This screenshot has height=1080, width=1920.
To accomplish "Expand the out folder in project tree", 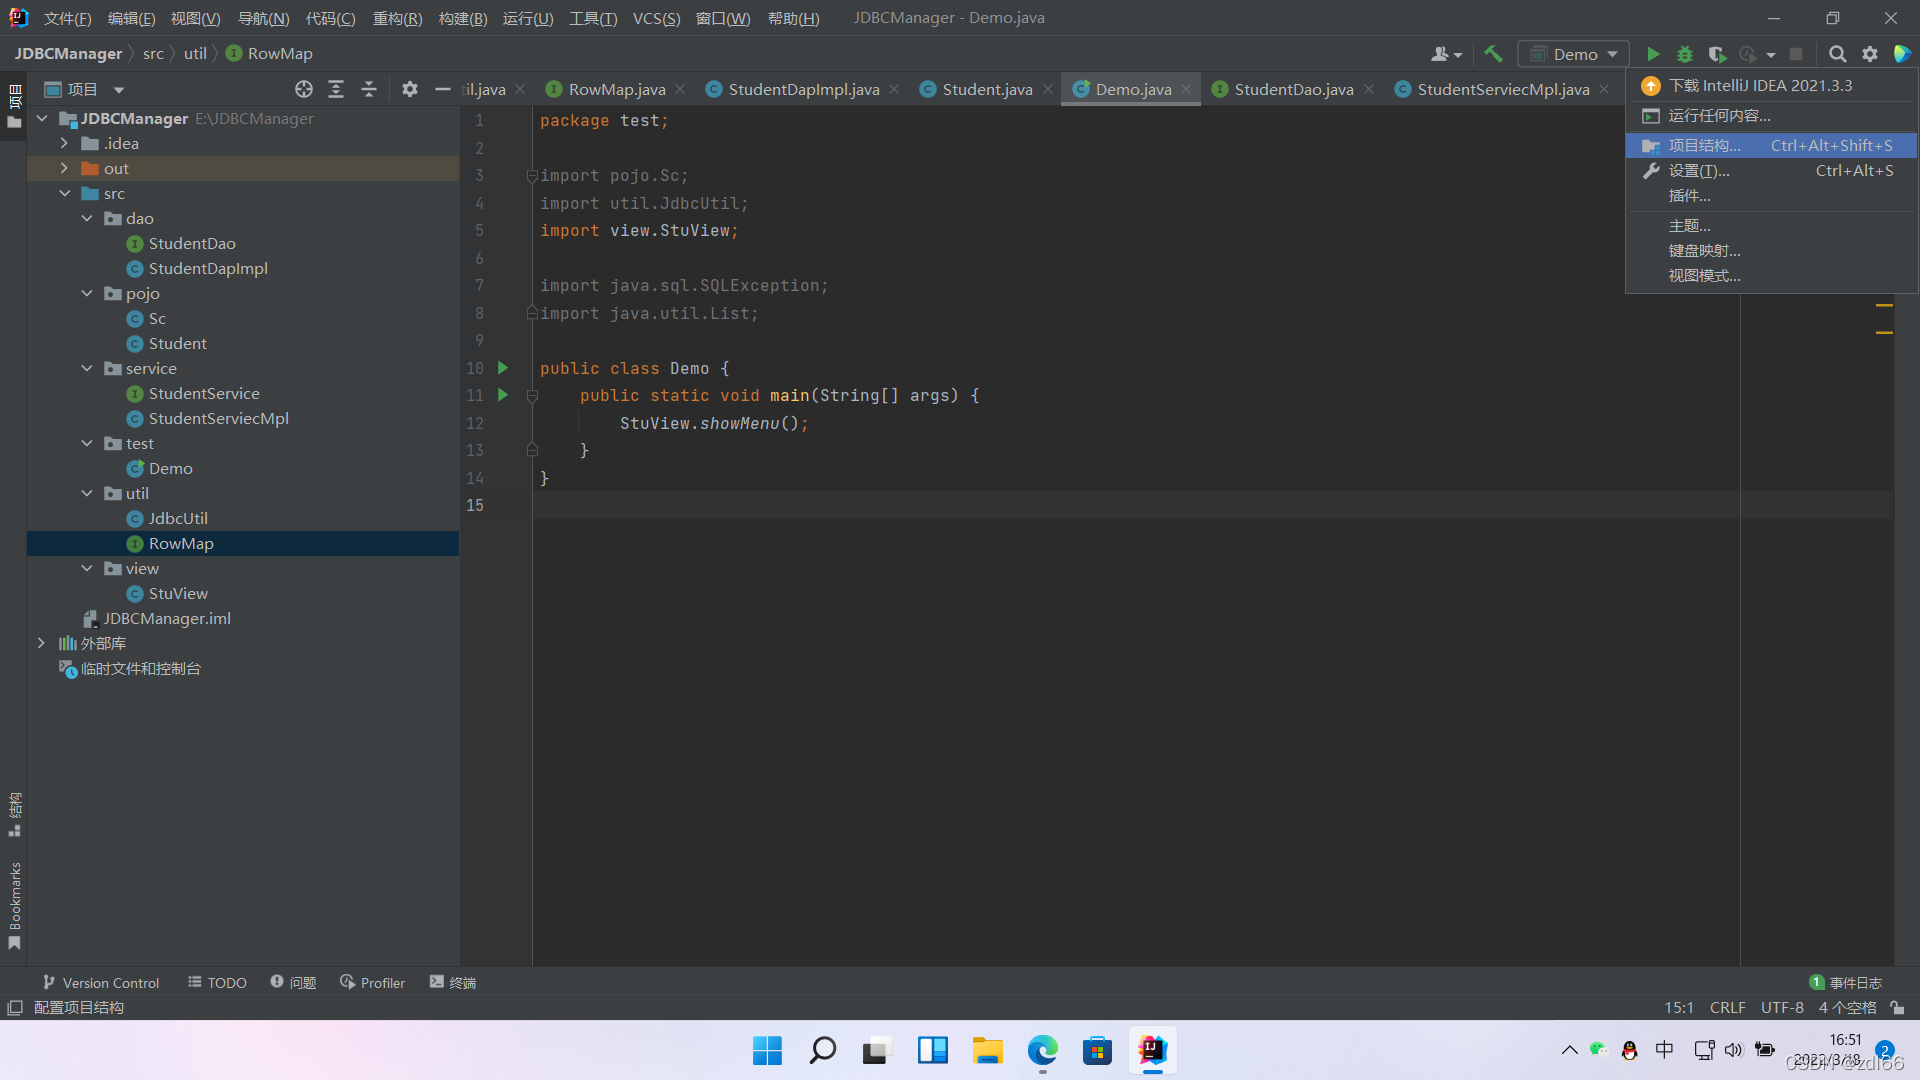I will (64, 168).
